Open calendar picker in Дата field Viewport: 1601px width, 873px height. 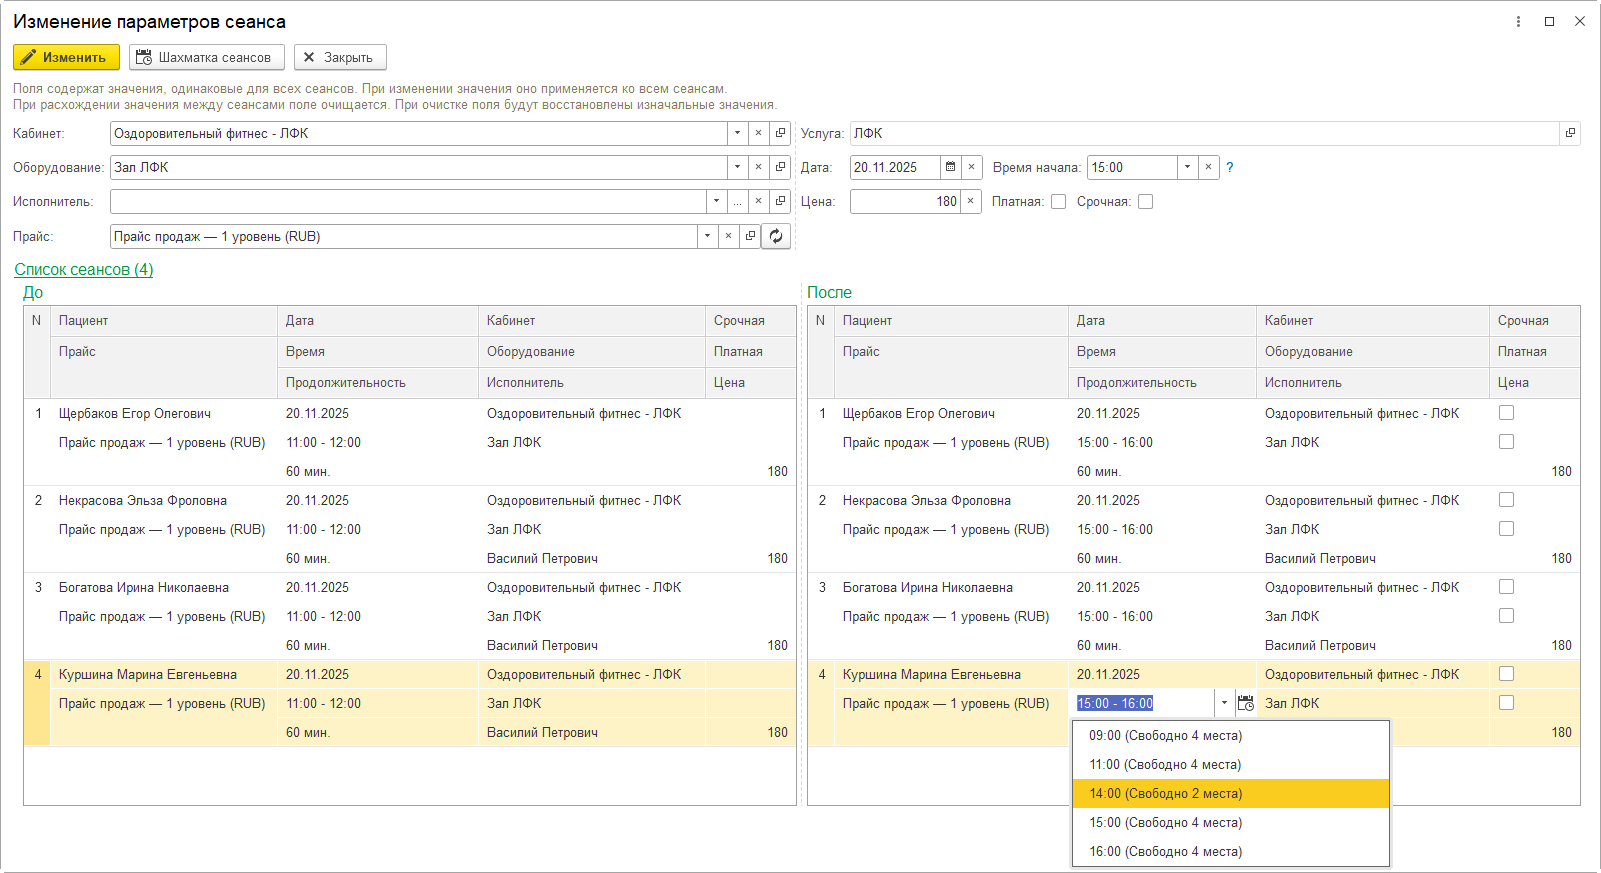tap(950, 167)
